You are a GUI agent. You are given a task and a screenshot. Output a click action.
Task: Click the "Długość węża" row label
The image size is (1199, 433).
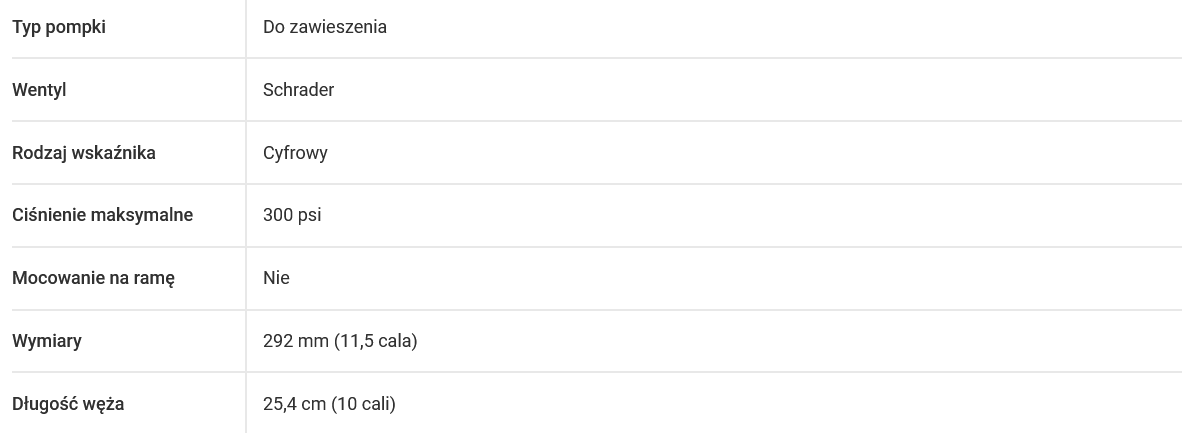click(x=68, y=404)
